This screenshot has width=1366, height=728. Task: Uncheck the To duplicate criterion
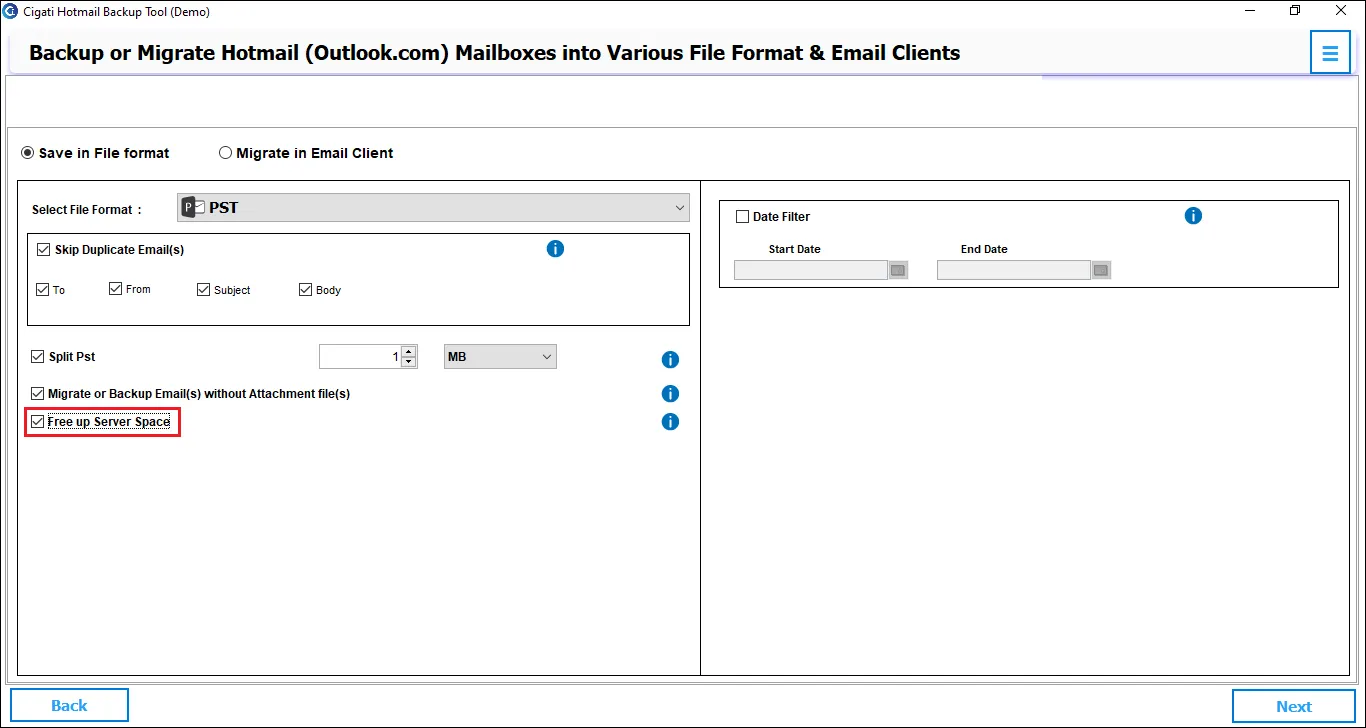coord(42,290)
